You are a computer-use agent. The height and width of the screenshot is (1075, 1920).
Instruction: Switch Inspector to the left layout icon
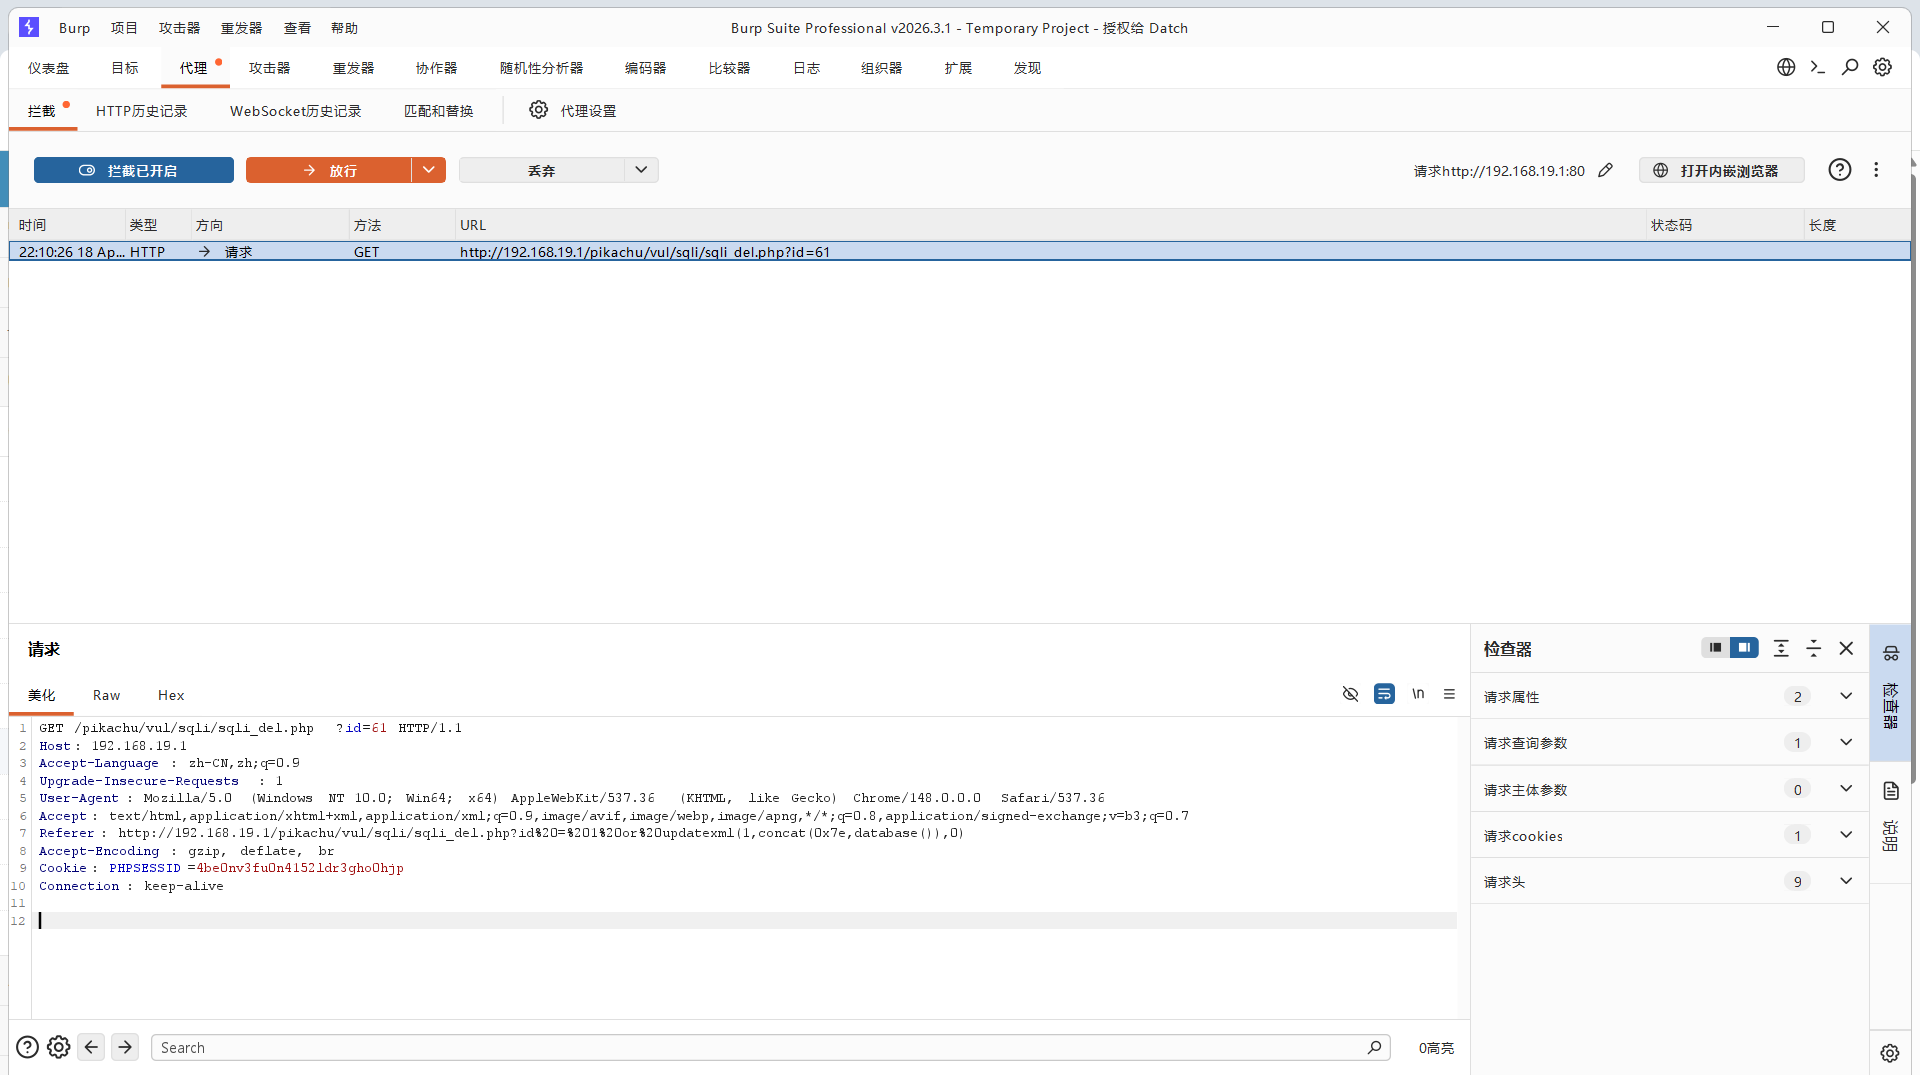1715,648
